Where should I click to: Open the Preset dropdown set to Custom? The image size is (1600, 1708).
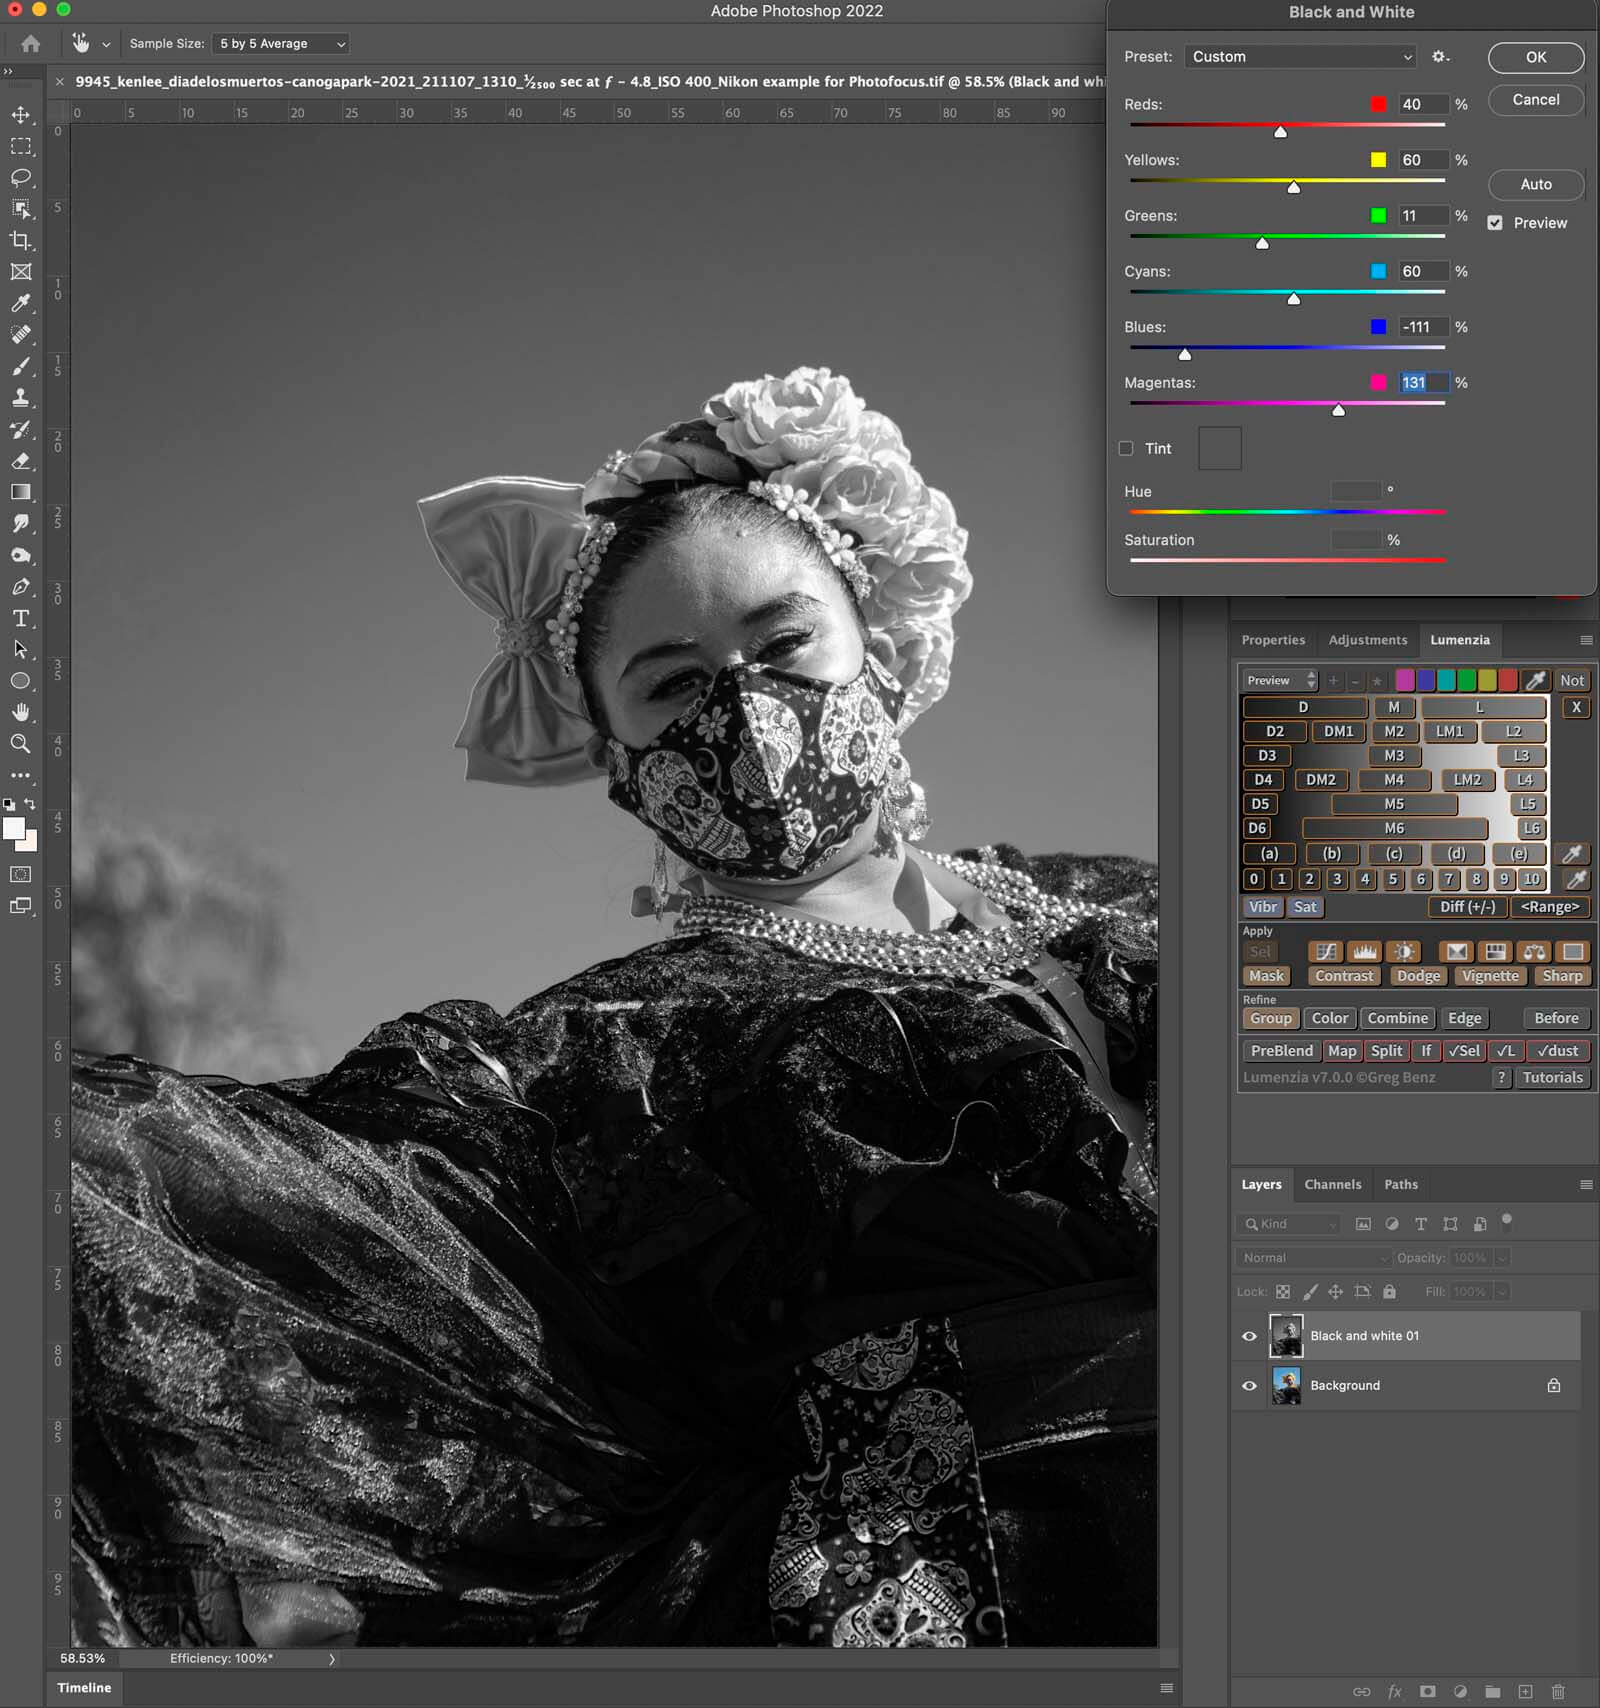pos(1301,57)
